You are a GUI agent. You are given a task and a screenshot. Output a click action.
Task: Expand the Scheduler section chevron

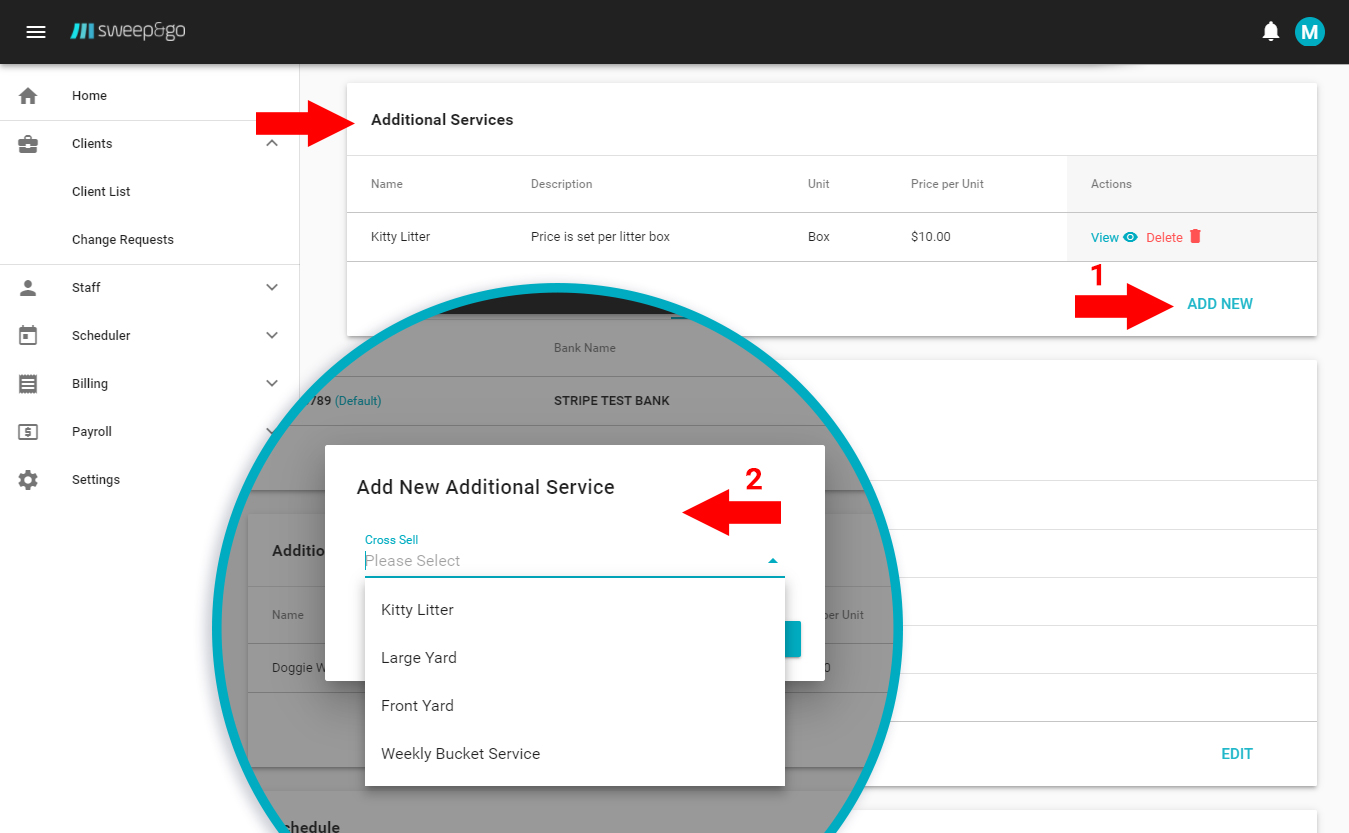click(272, 336)
